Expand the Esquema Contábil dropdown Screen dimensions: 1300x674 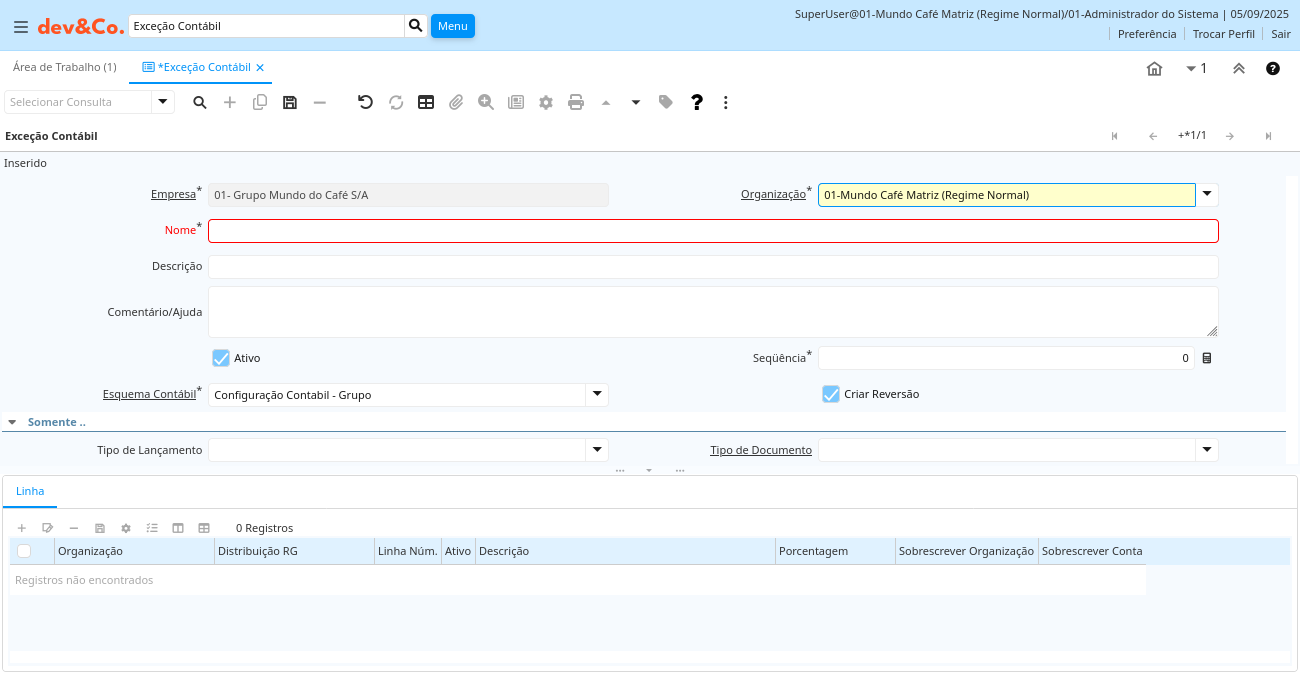pyautogui.click(x=597, y=394)
